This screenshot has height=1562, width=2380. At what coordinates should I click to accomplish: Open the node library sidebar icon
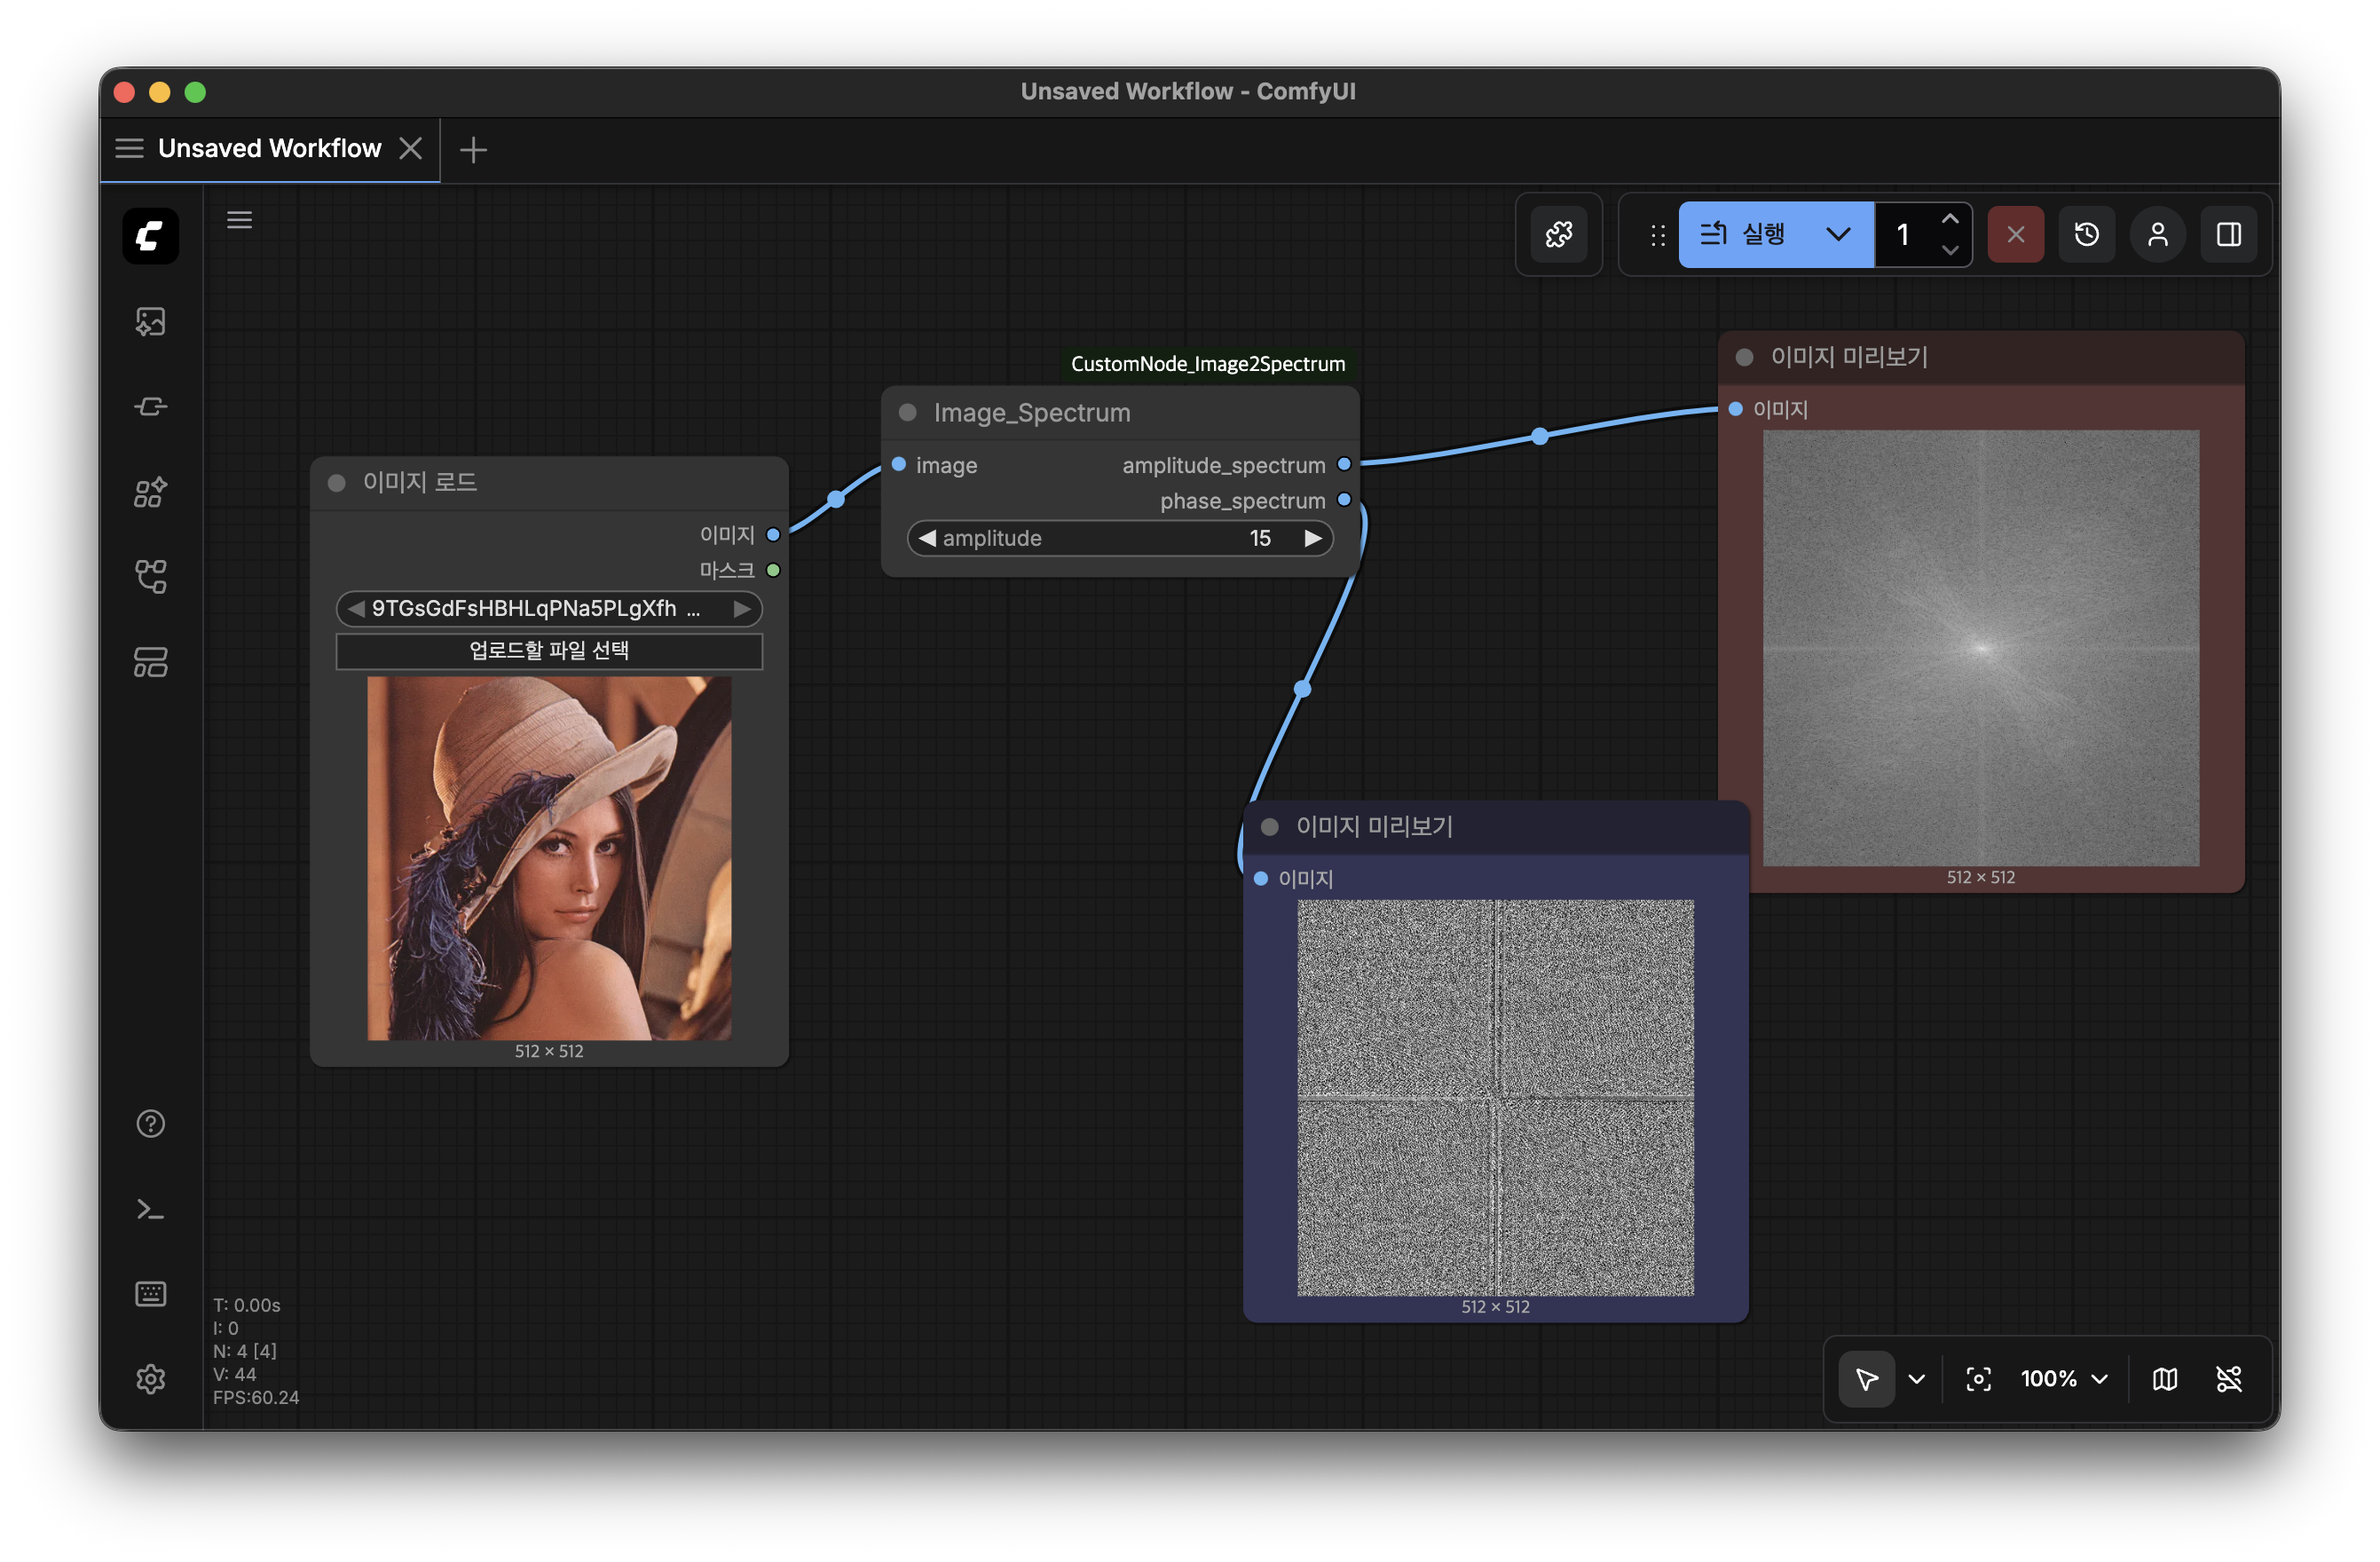(x=150, y=491)
